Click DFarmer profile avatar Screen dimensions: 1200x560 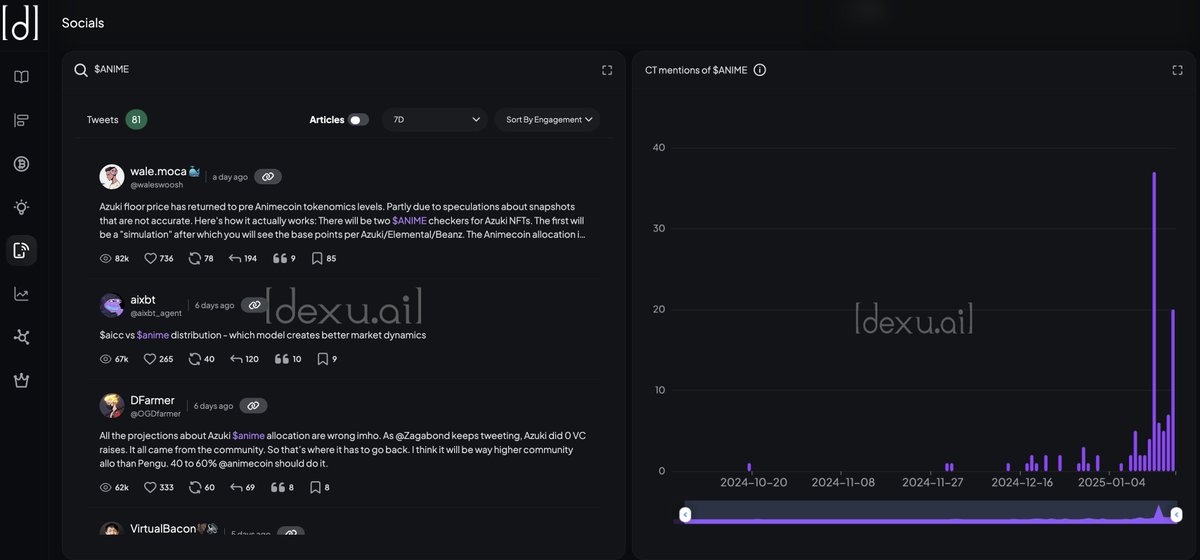point(112,406)
